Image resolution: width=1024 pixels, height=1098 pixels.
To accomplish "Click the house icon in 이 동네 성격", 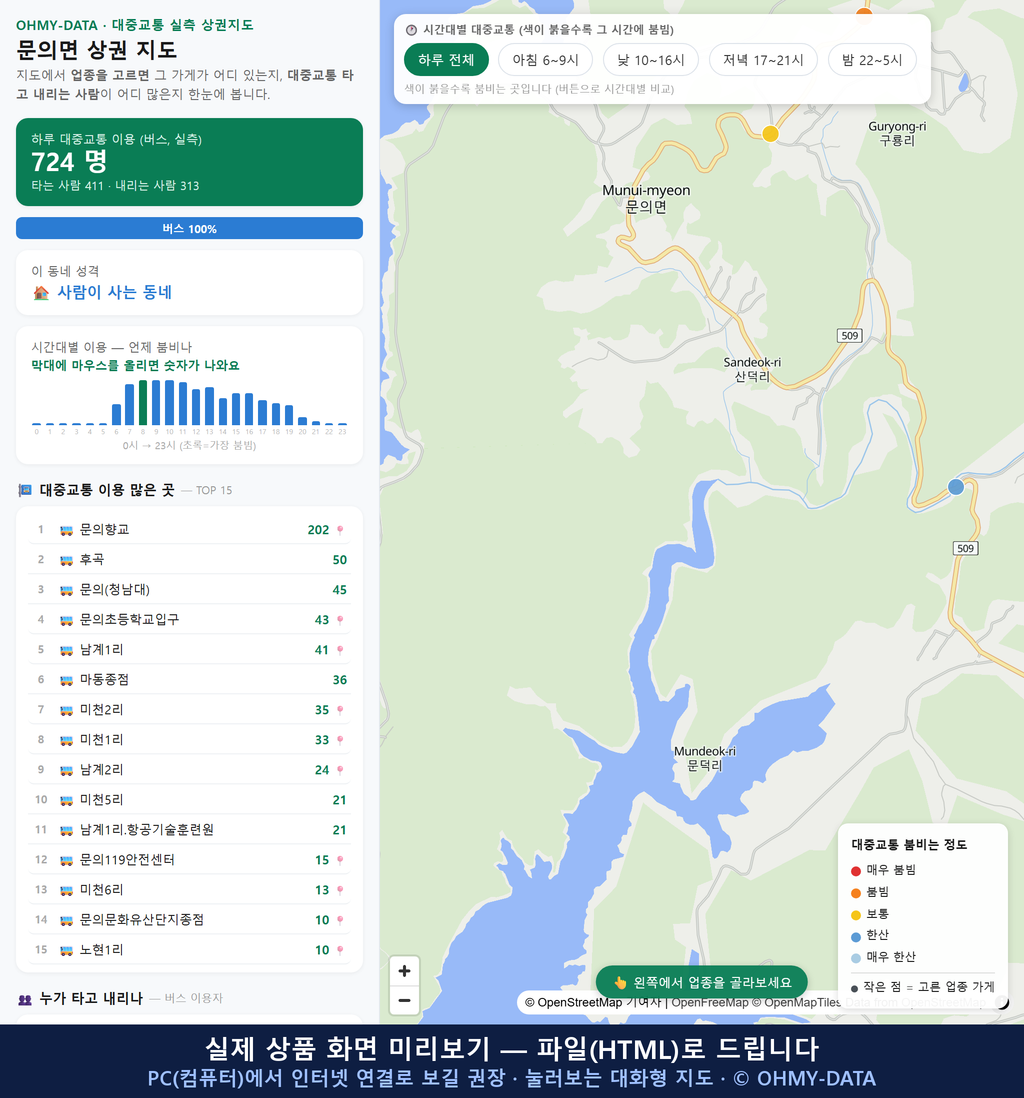I will (41, 293).
